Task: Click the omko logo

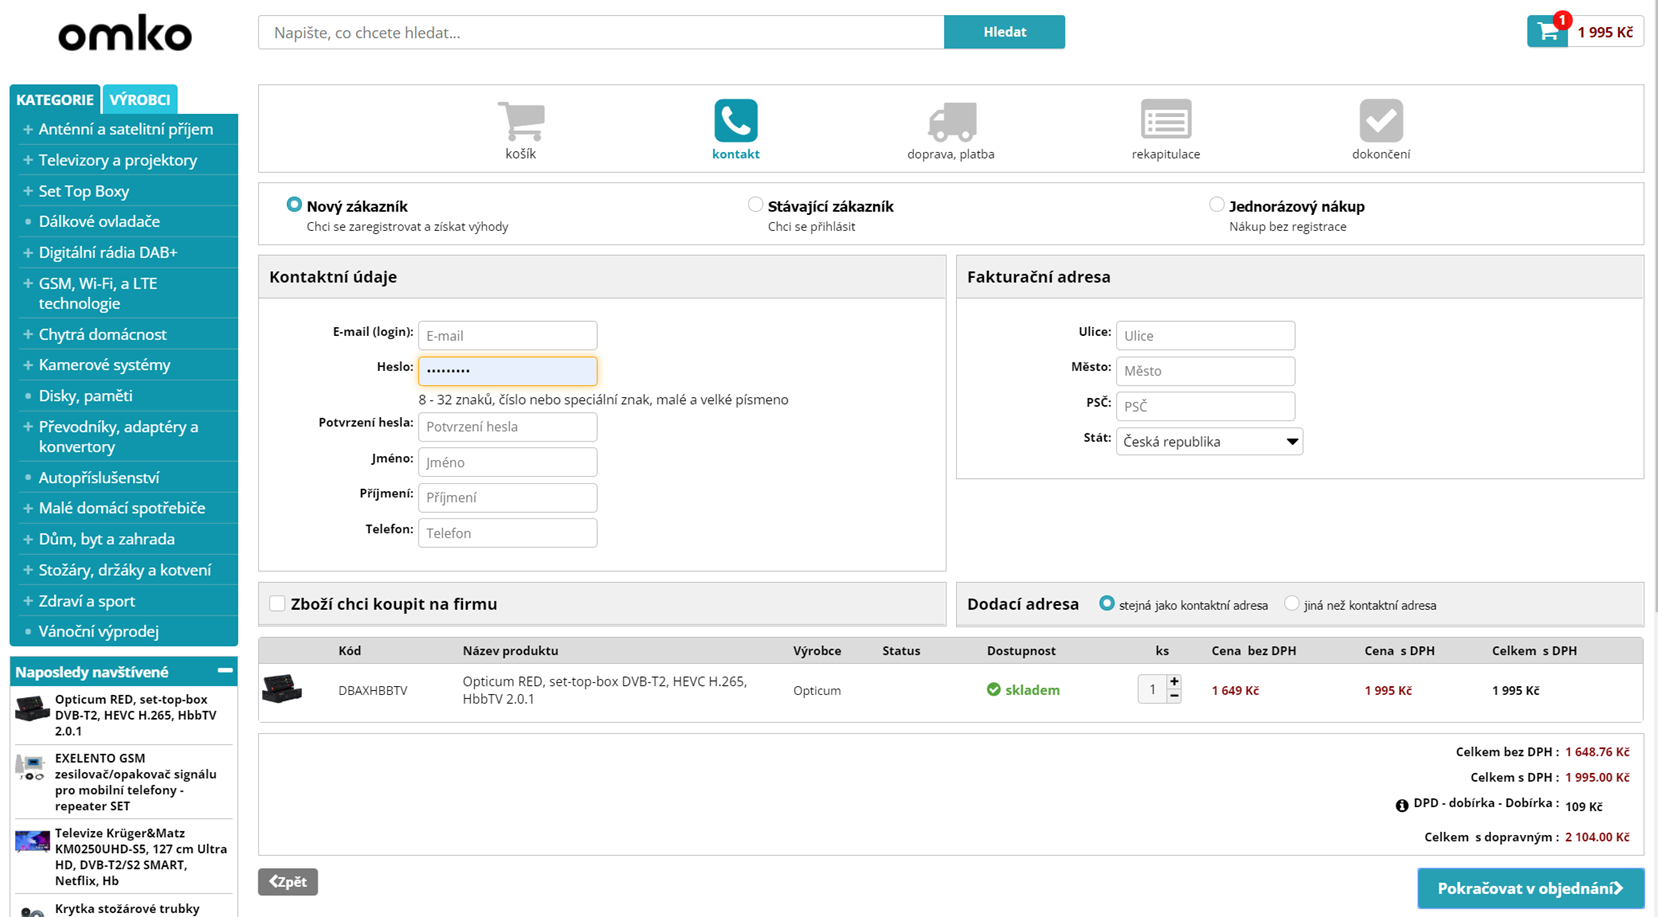Action: [125, 33]
